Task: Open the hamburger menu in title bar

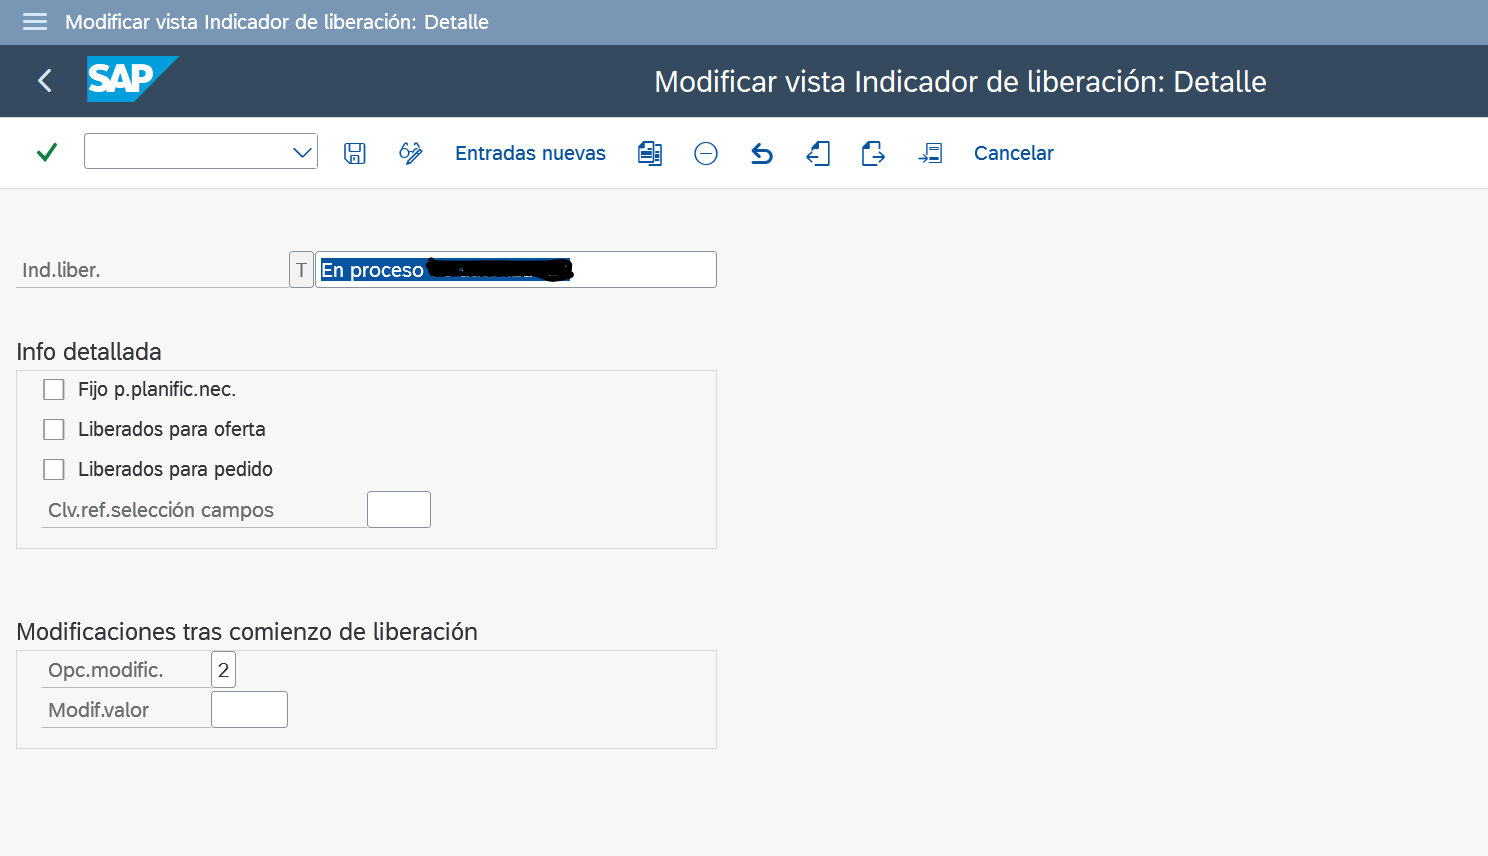Action: (35, 22)
